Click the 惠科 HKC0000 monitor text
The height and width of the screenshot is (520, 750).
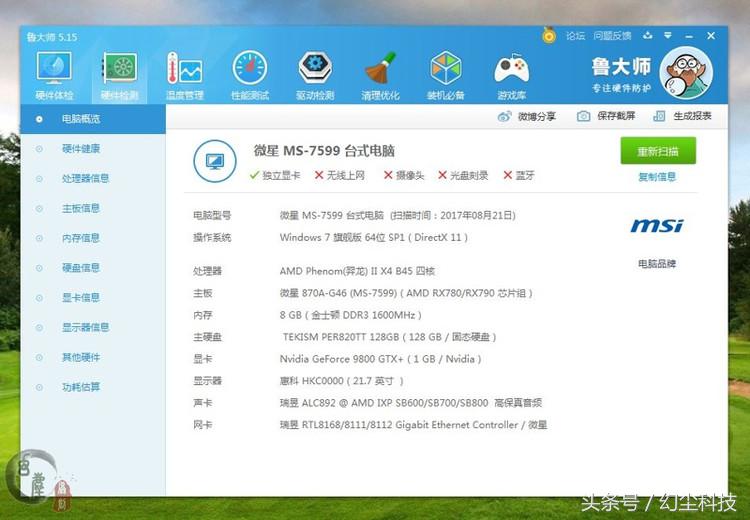point(342,381)
